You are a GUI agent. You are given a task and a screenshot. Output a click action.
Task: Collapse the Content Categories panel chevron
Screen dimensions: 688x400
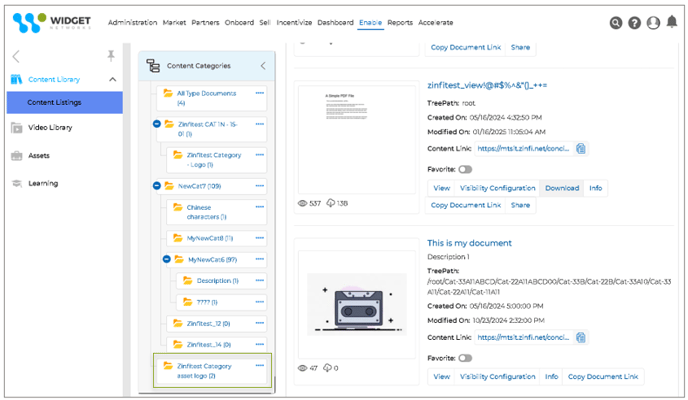click(263, 66)
